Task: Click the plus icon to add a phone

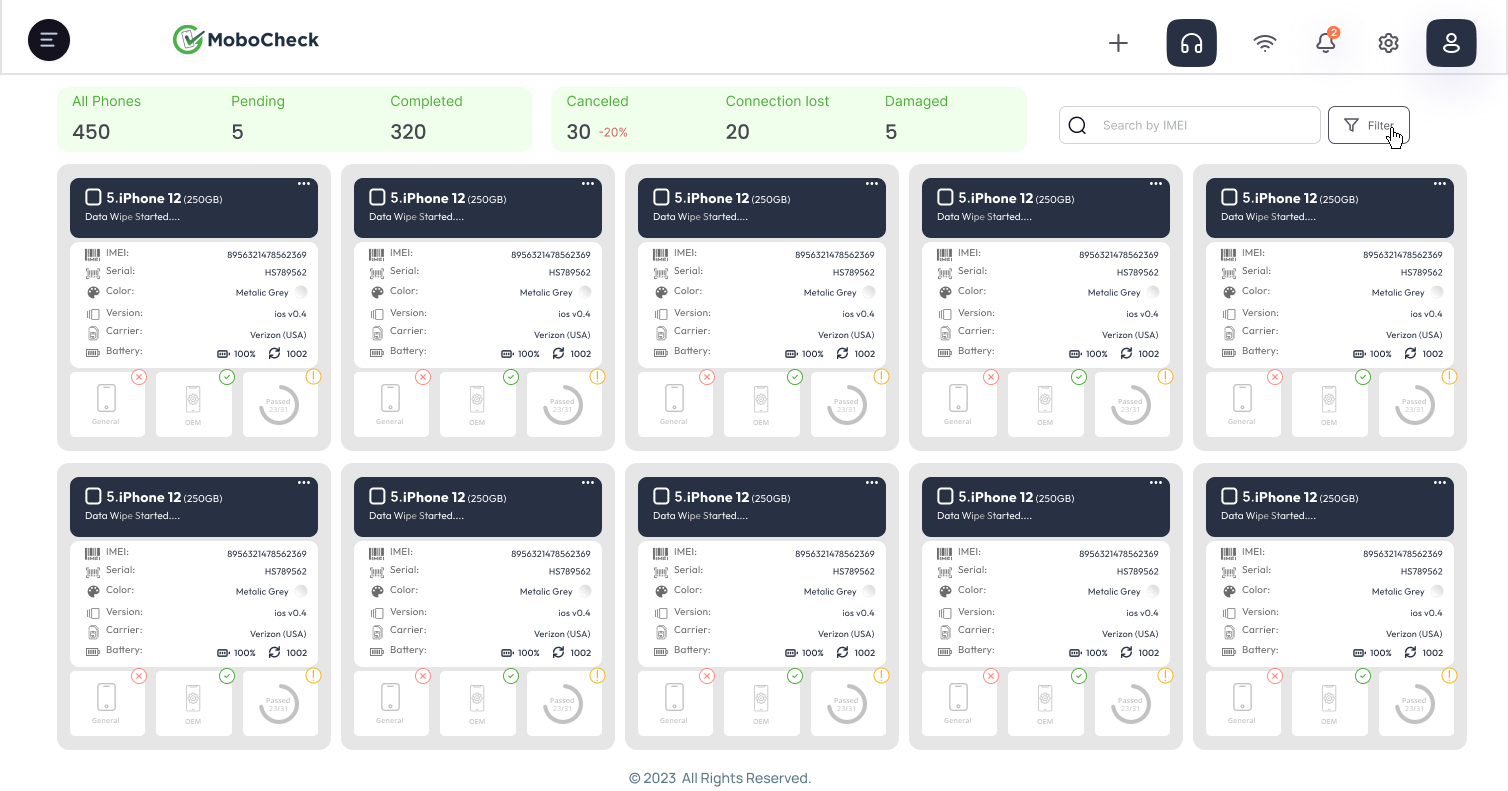Action: coord(1118,43)
